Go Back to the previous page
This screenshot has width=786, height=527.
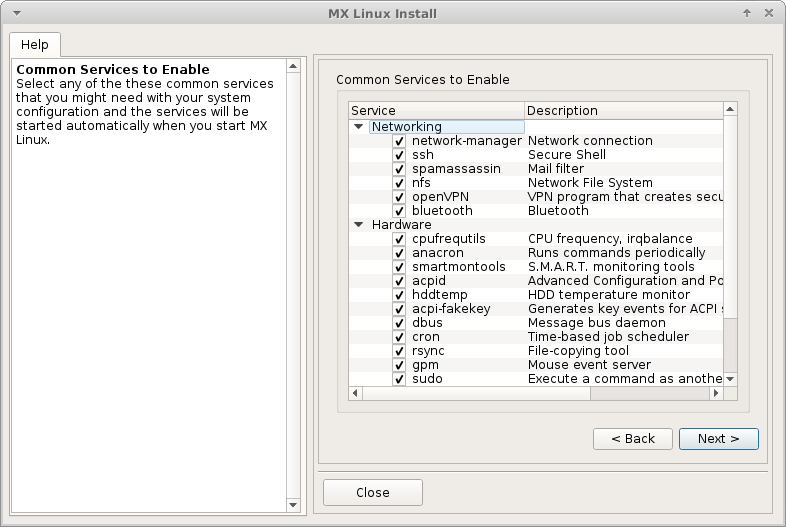click(x=633, y=439)
